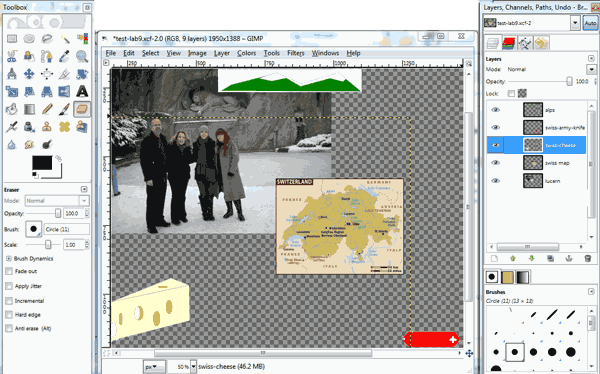600x374 pixels.
Task: Select the Crop tool
Action: pyautogui.click(x=64, y=73)
